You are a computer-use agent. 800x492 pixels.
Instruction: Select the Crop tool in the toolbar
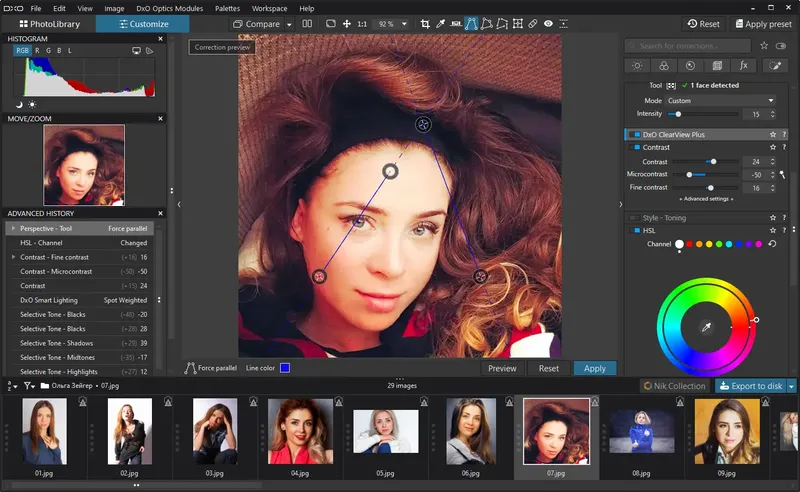424,24
